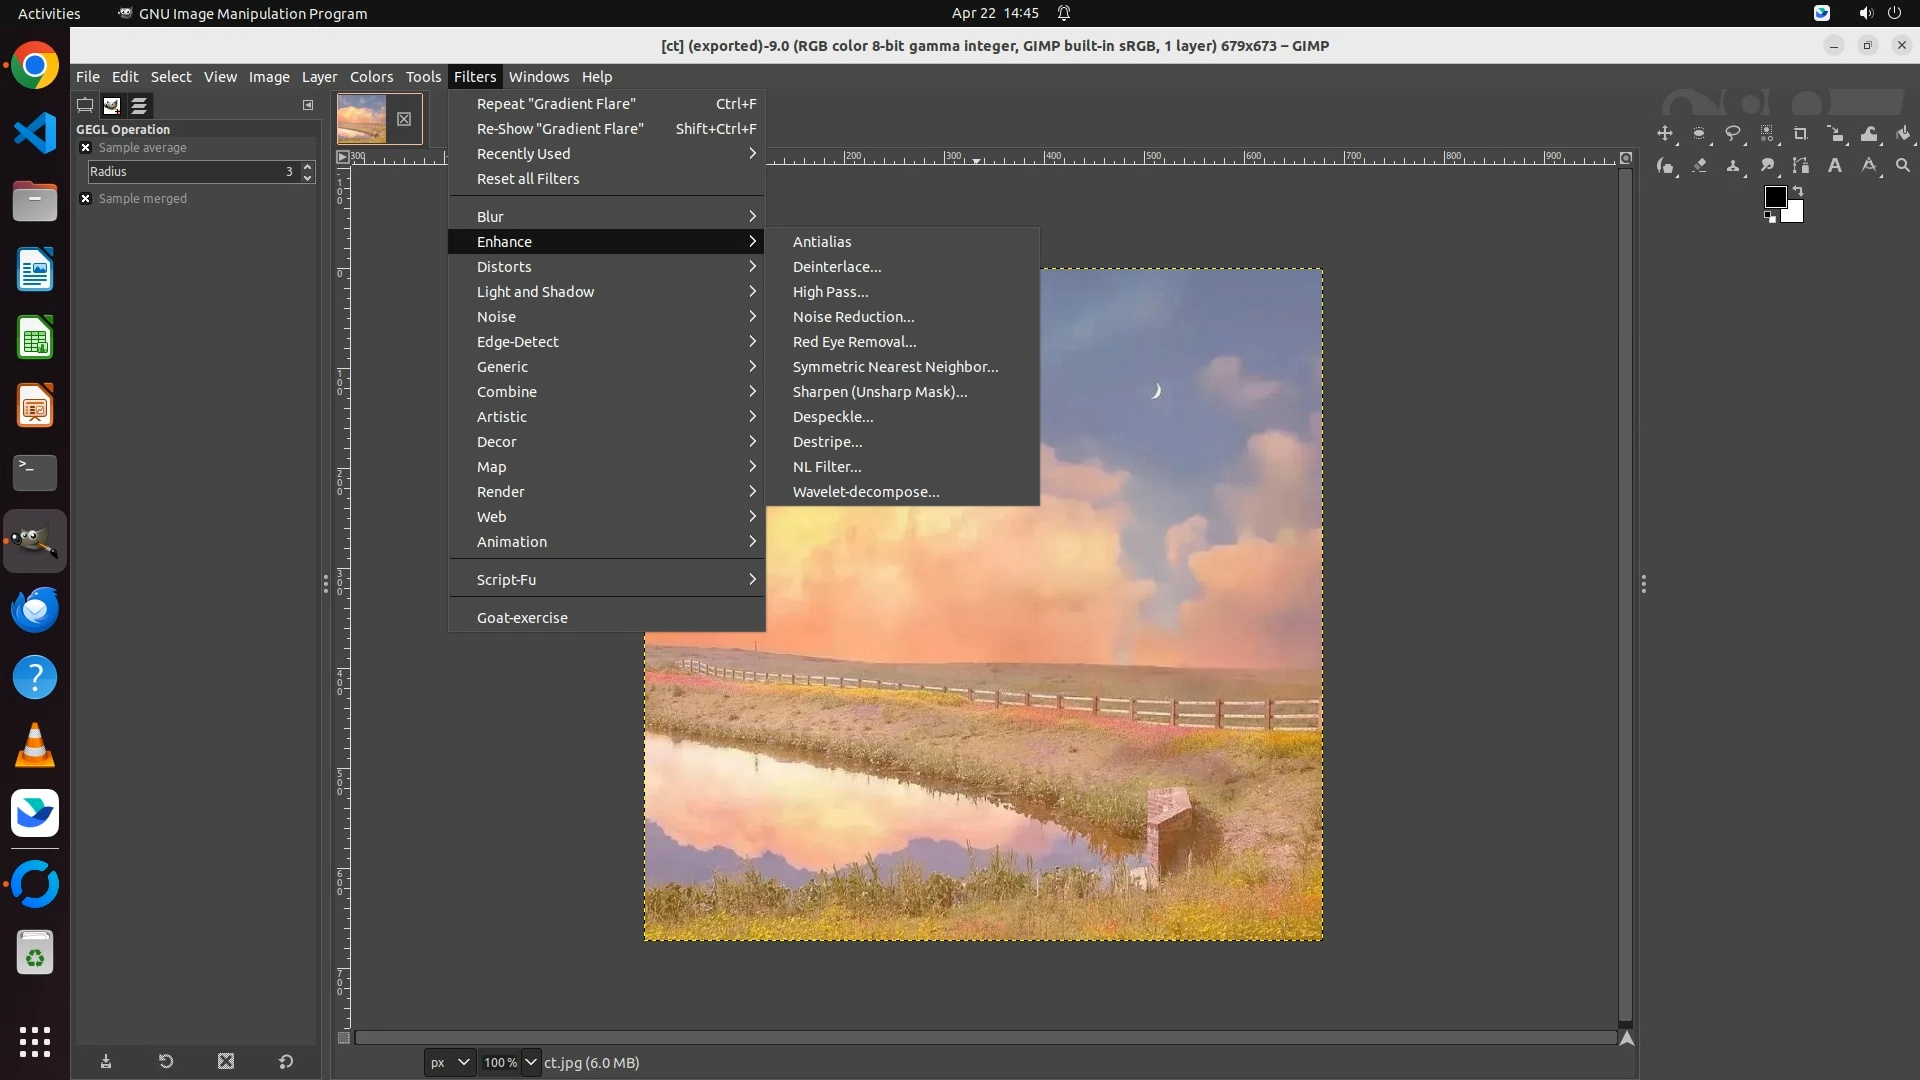Viewport: 1920px width, 1080px height.
Task: Open the 100% zoom level dropdown
Action: point(531,1063)
